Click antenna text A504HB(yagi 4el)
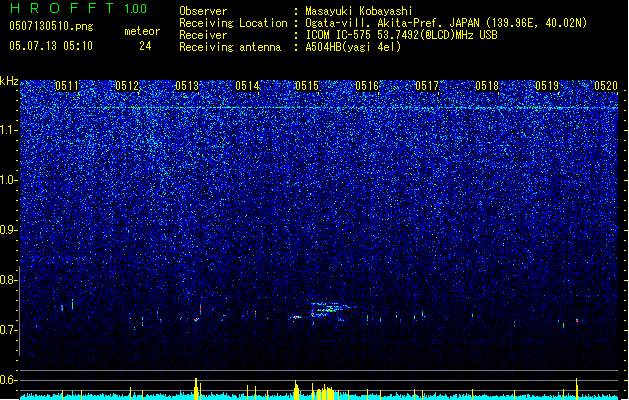 coord(353,47)
